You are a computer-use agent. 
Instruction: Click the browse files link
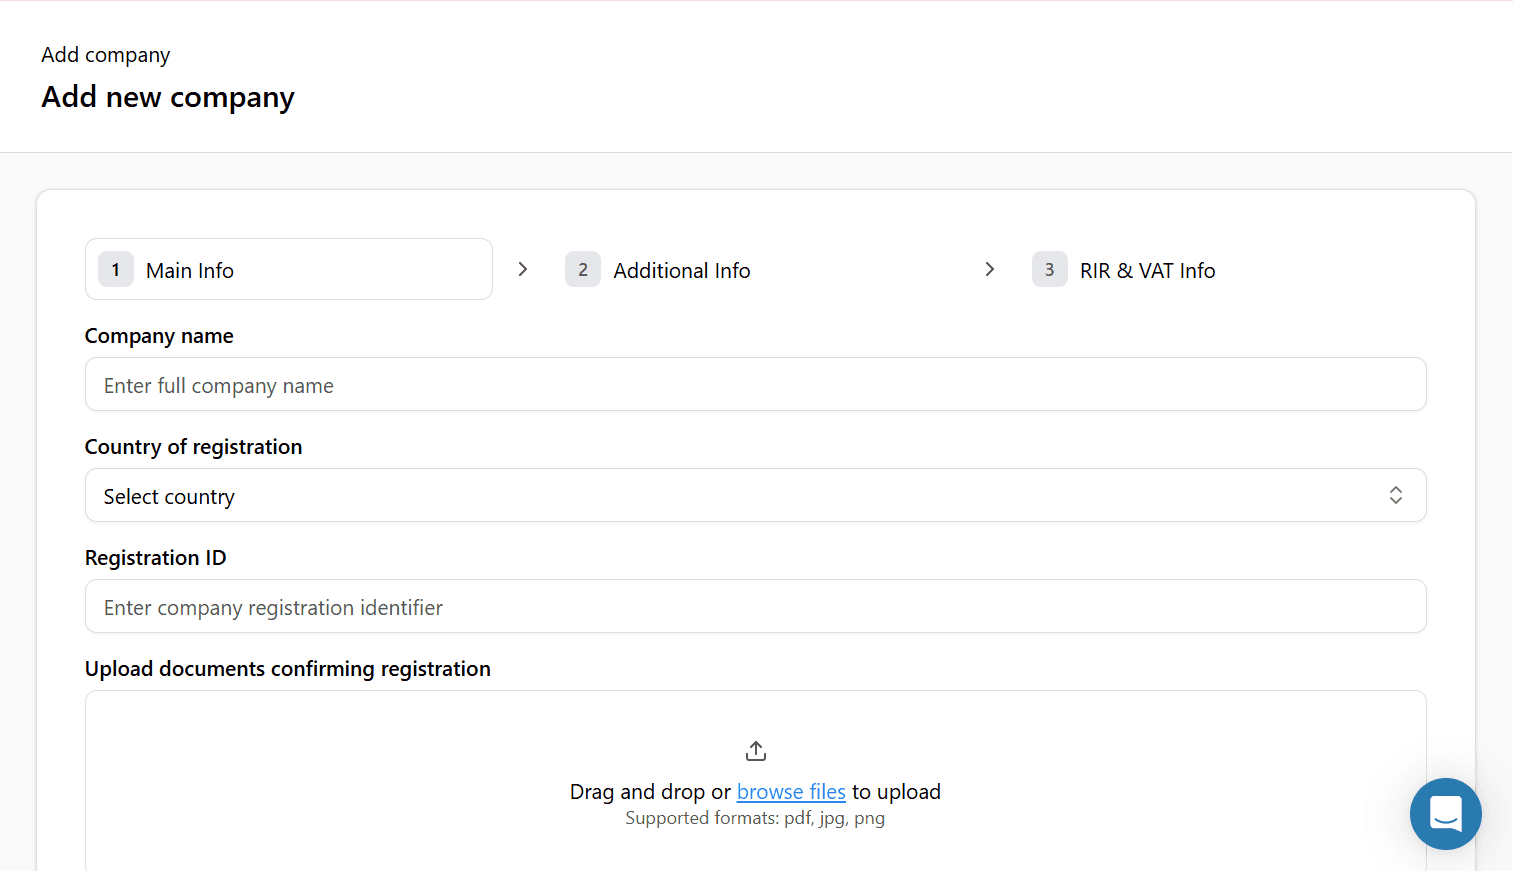coord(791,792)
